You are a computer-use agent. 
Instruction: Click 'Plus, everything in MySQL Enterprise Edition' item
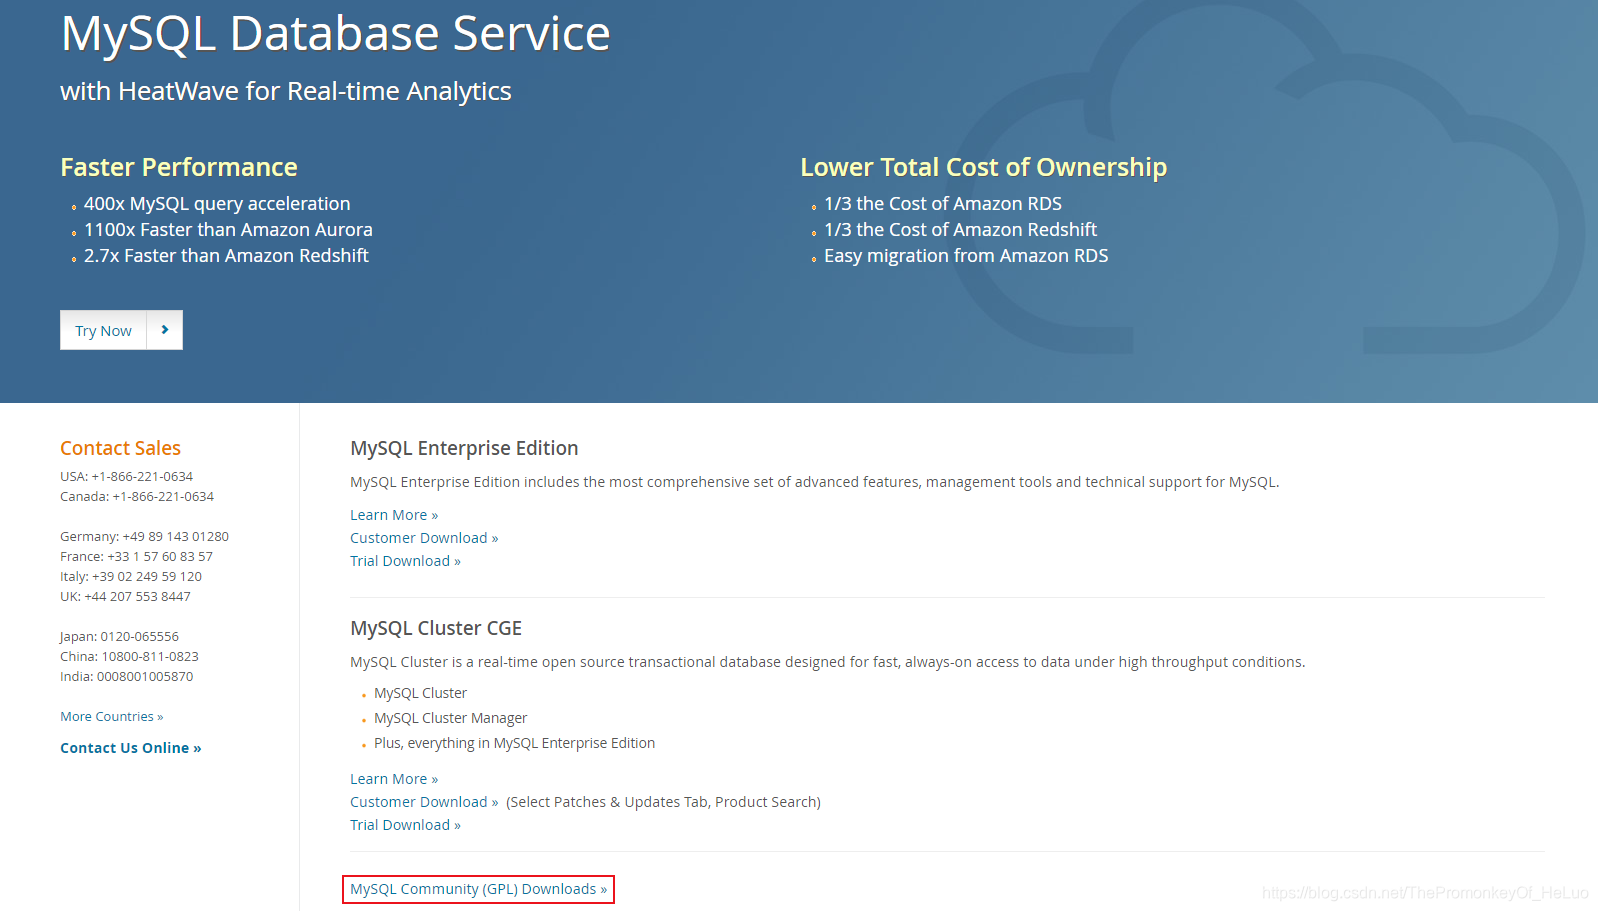click(514, 743)
